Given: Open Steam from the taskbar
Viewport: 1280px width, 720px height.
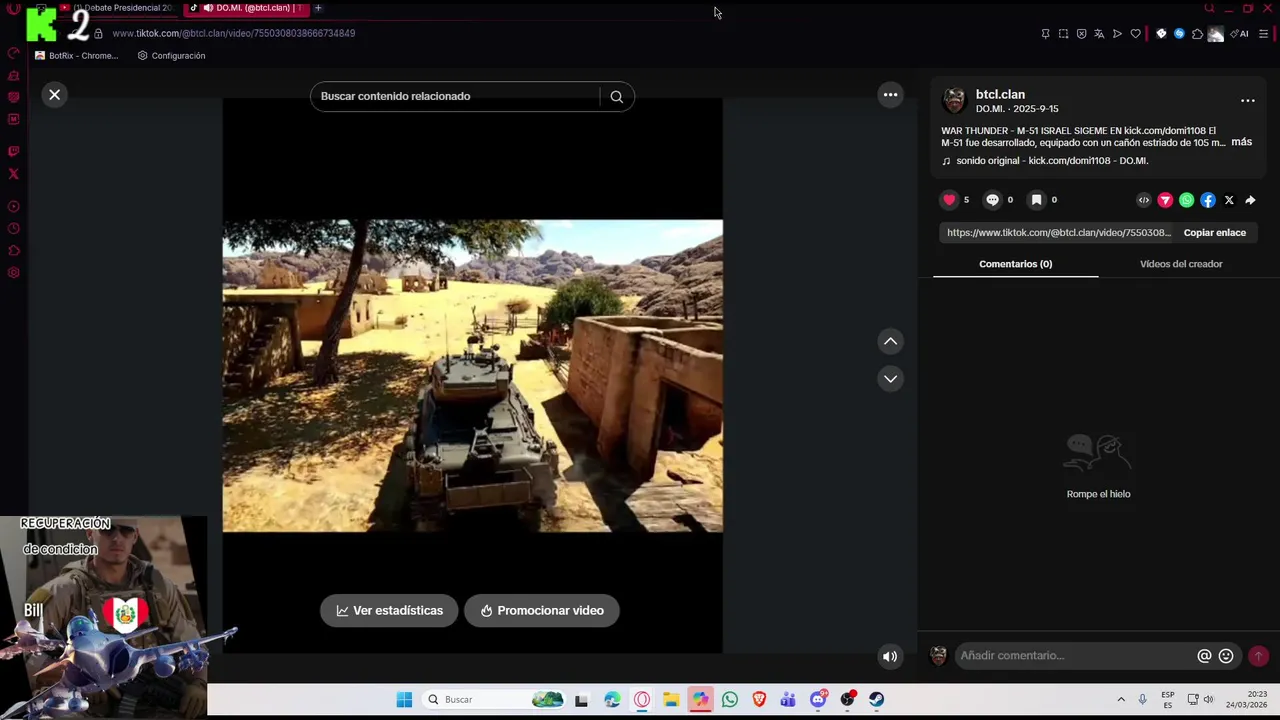Looking at the screenshot, I should [876, 700].
